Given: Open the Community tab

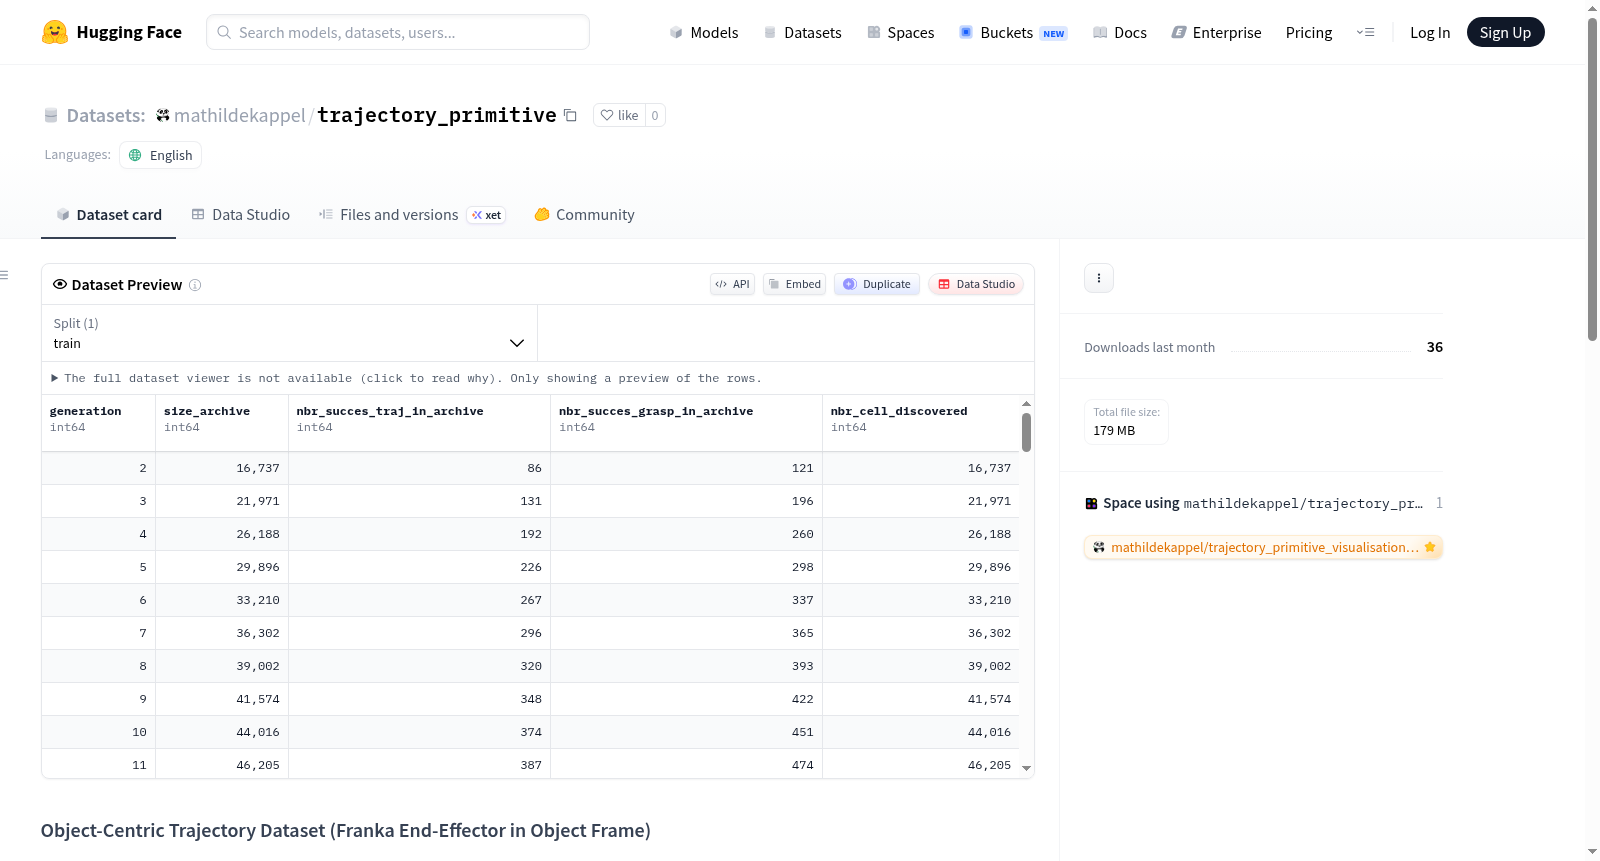Looking at the screenshot, I should coord(585,215).
